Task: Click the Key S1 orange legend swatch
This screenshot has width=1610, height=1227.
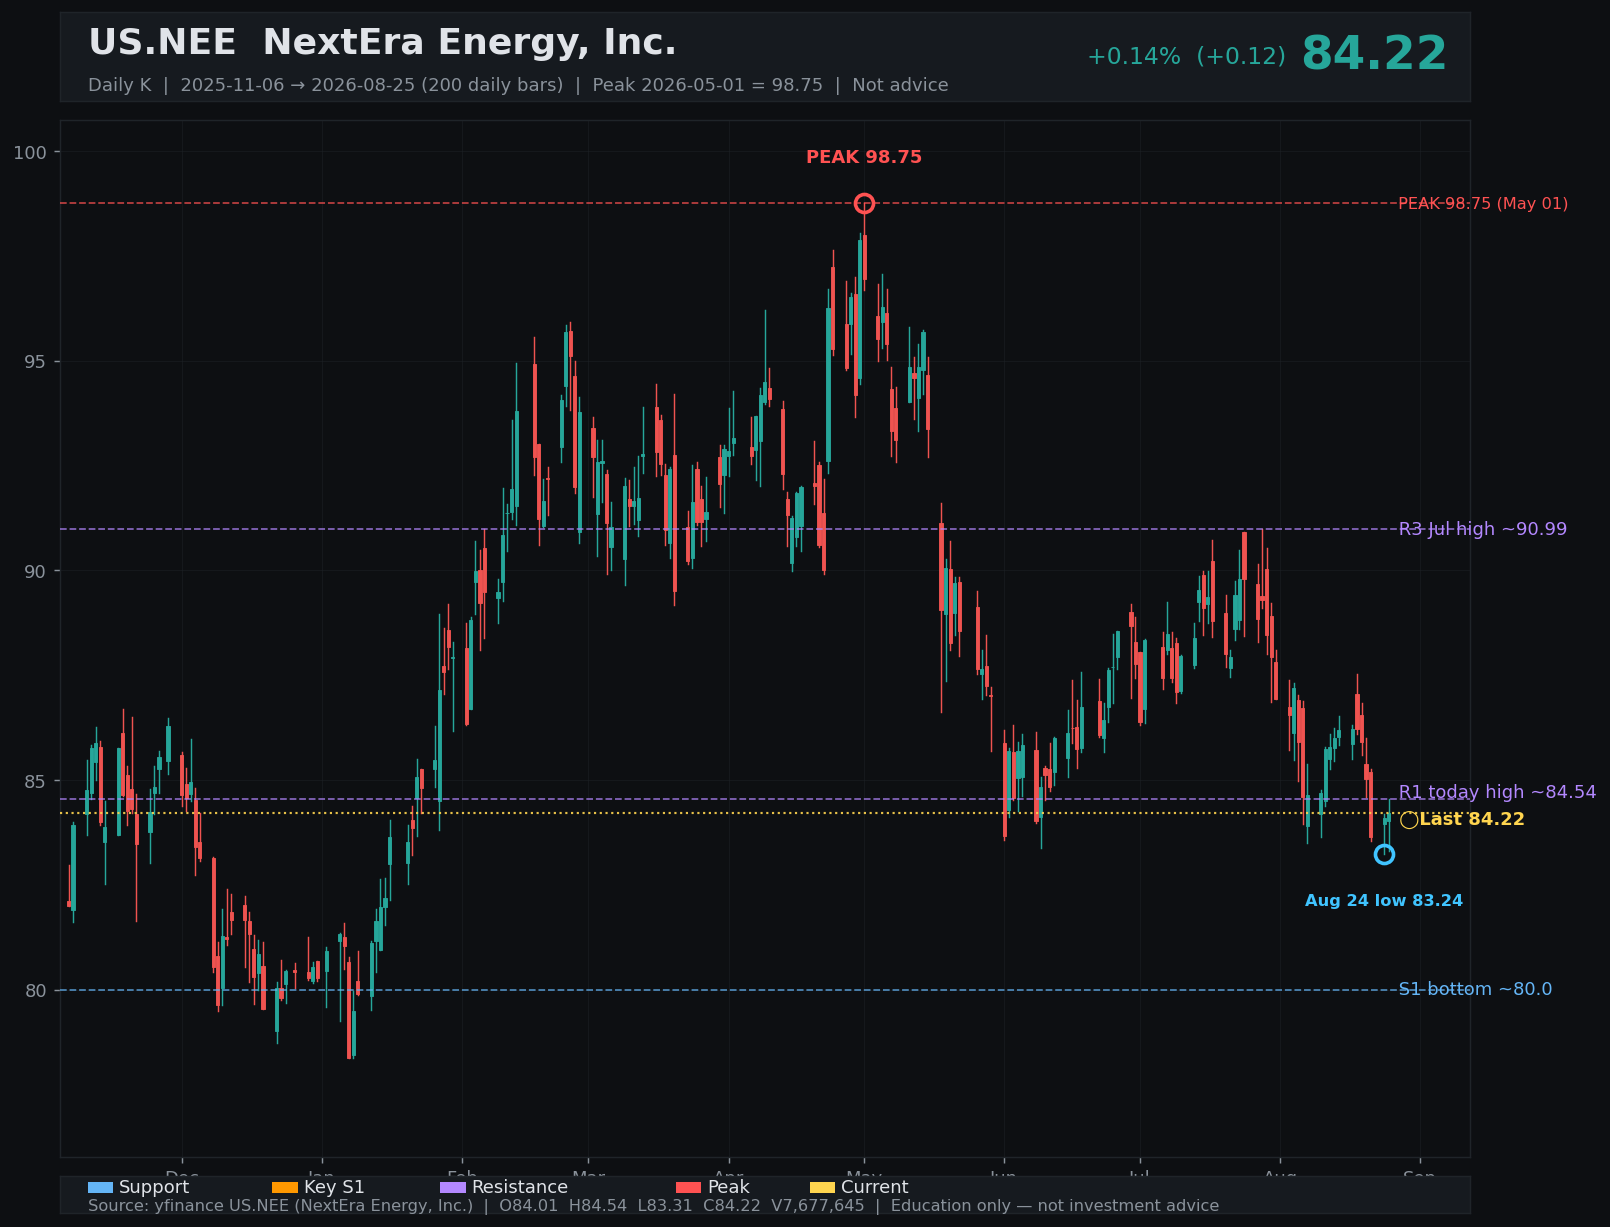Action: [285, 1187]
